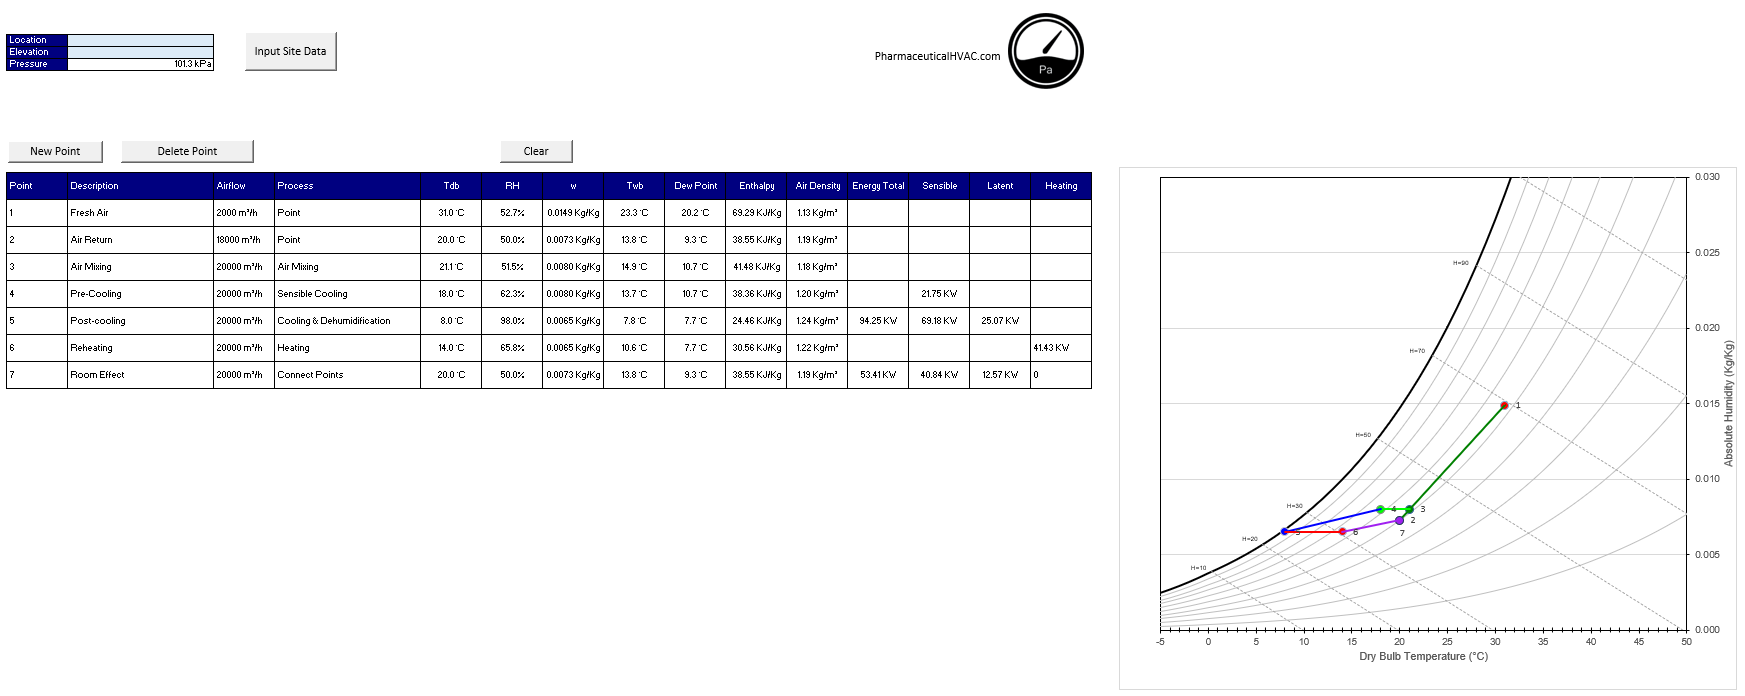Select the Air Mixing description cell
This screenshot has width=1745, height=696.
point(140,267)
